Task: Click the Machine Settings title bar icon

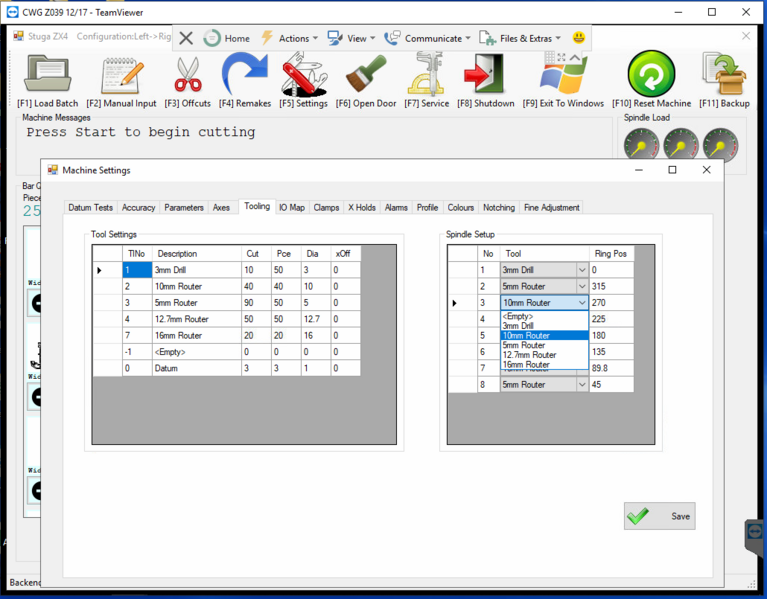Action: 52,170
